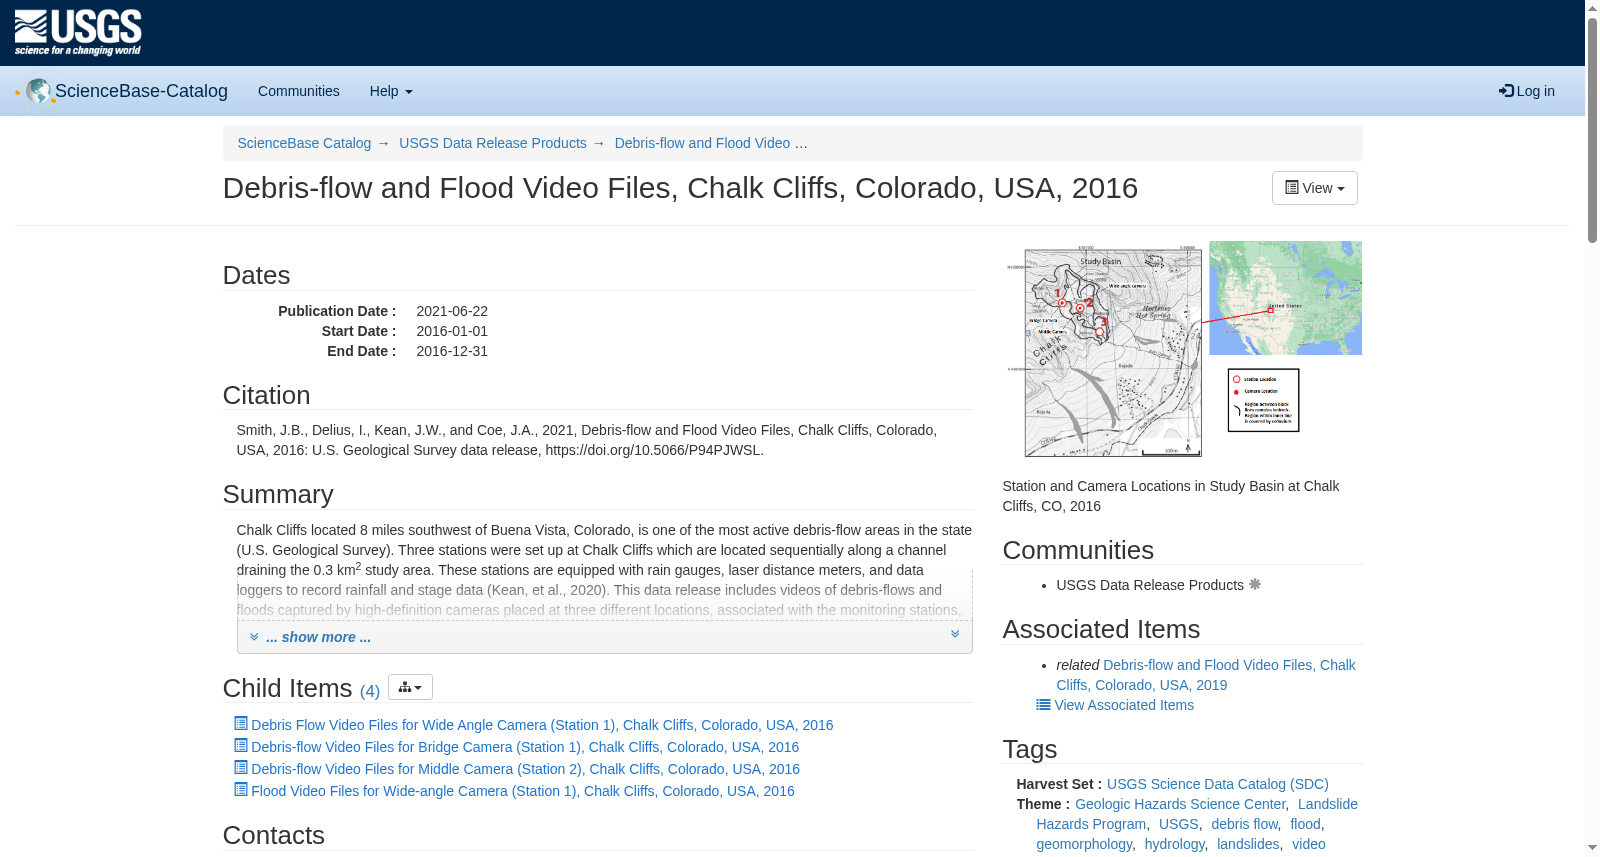Image resolution: width=1600 pixels, height=857 pixels.
Task: Click the start date 2016-01-01
Action: (452, 331)
